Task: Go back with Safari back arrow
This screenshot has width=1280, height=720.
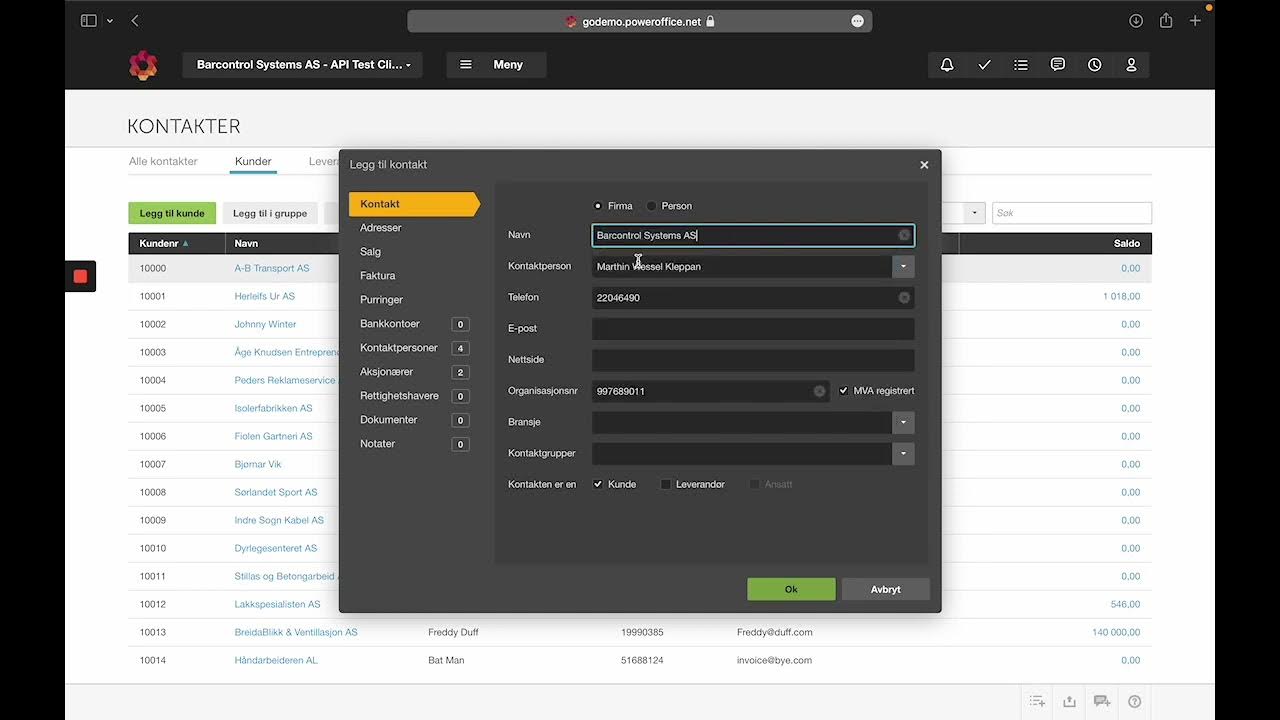Action: [x=135, y=21]
